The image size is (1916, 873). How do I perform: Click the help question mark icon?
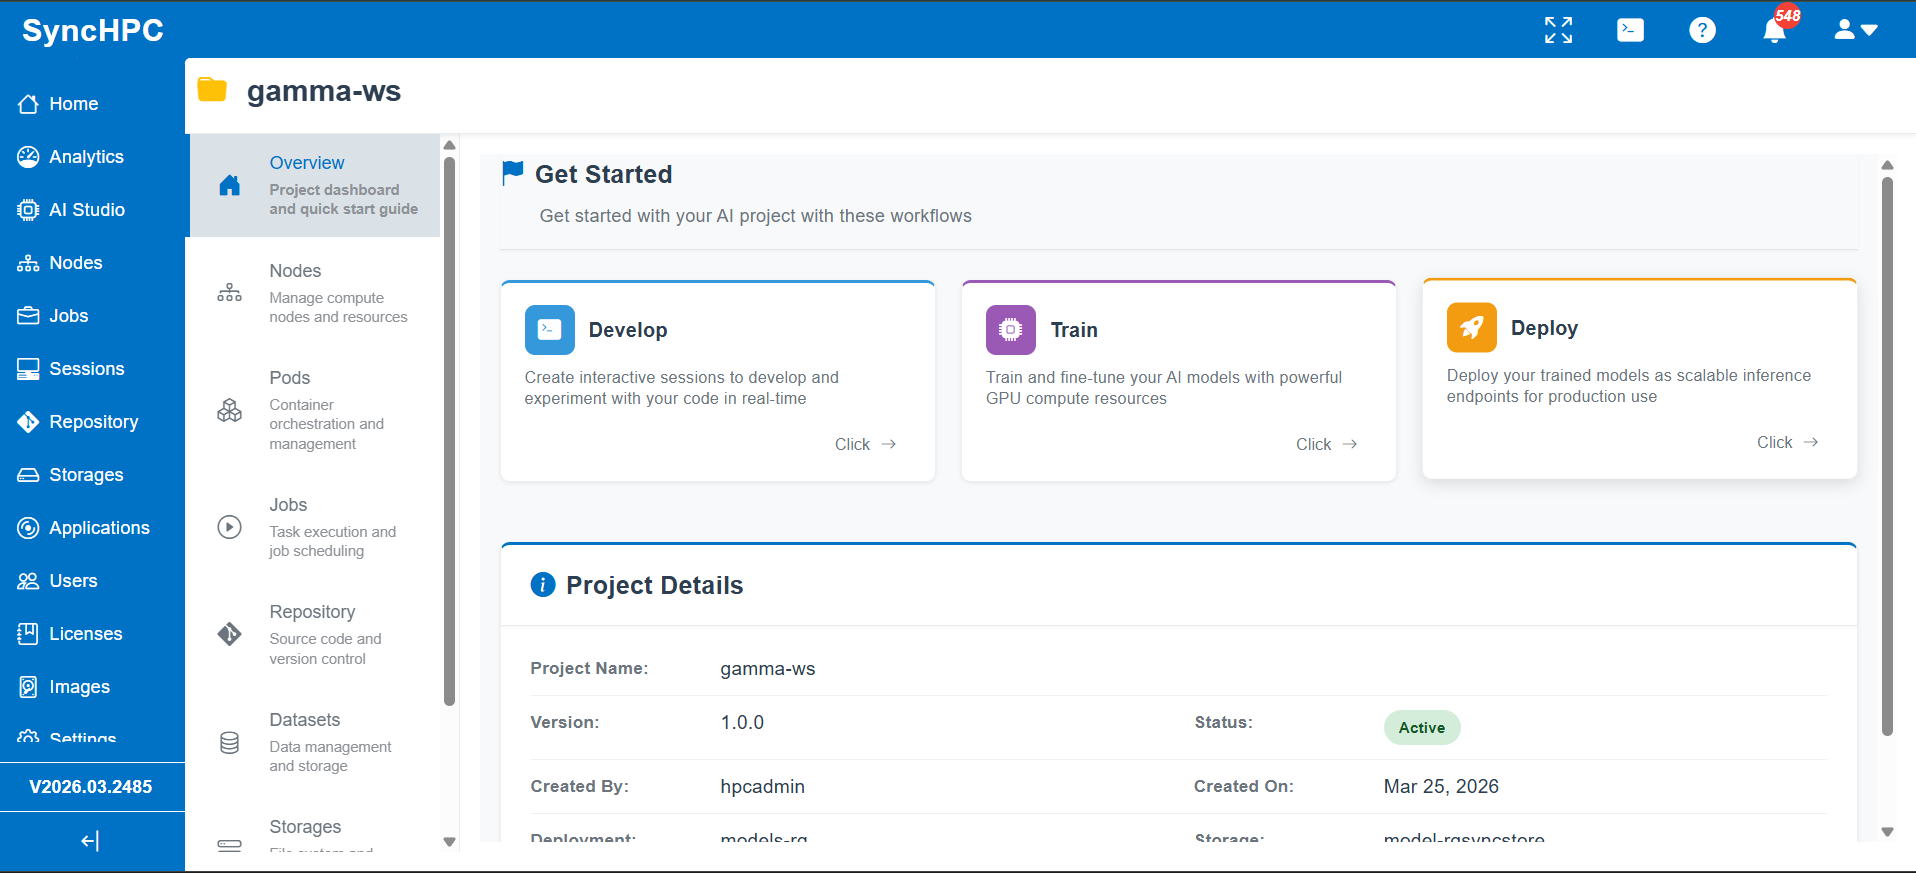1702,30
